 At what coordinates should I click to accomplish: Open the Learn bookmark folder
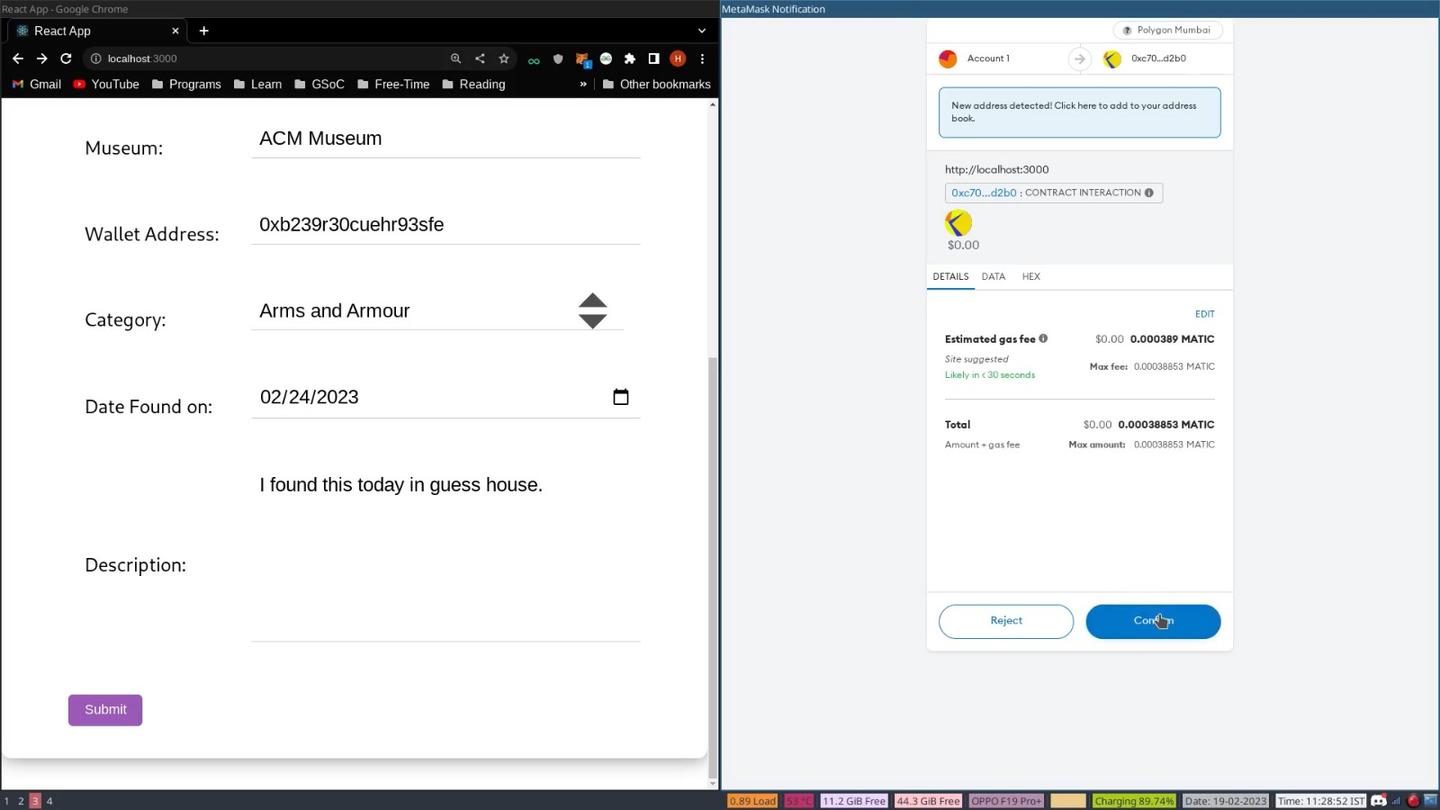click(257, 84)
